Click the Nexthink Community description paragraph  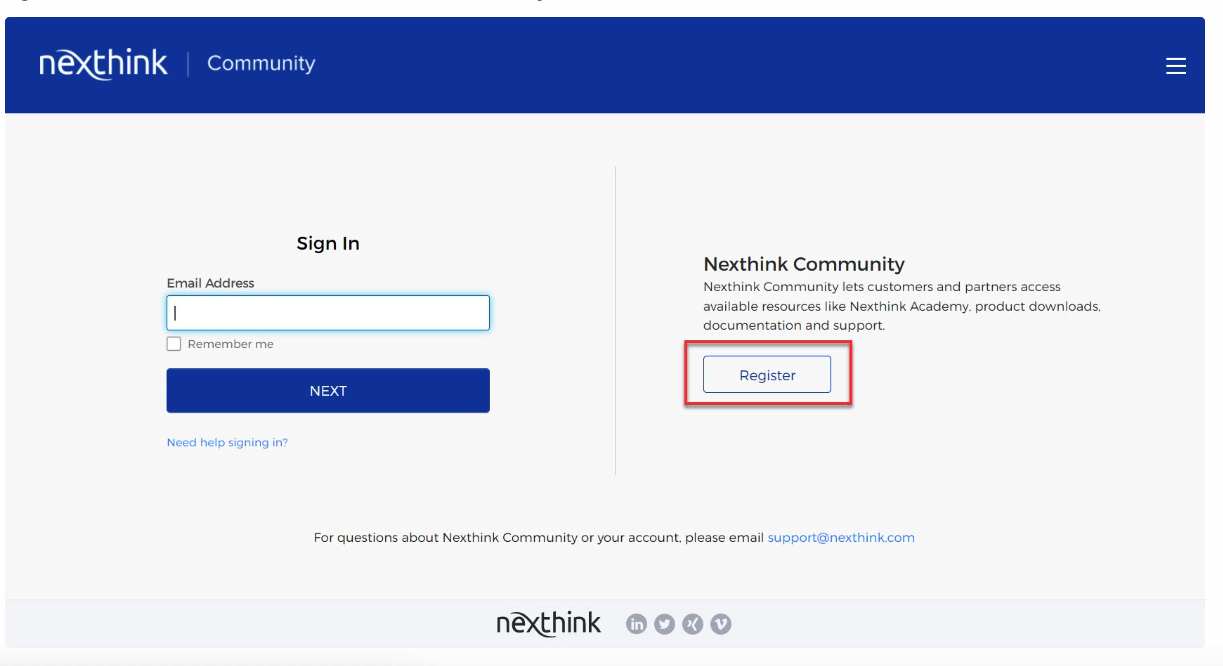900,306
